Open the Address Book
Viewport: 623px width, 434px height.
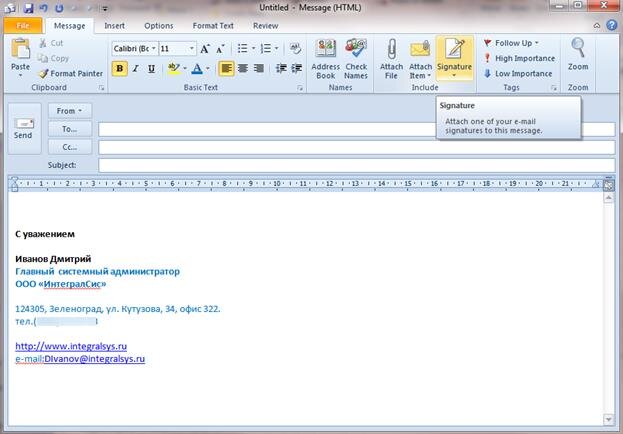tap(325, 59)
